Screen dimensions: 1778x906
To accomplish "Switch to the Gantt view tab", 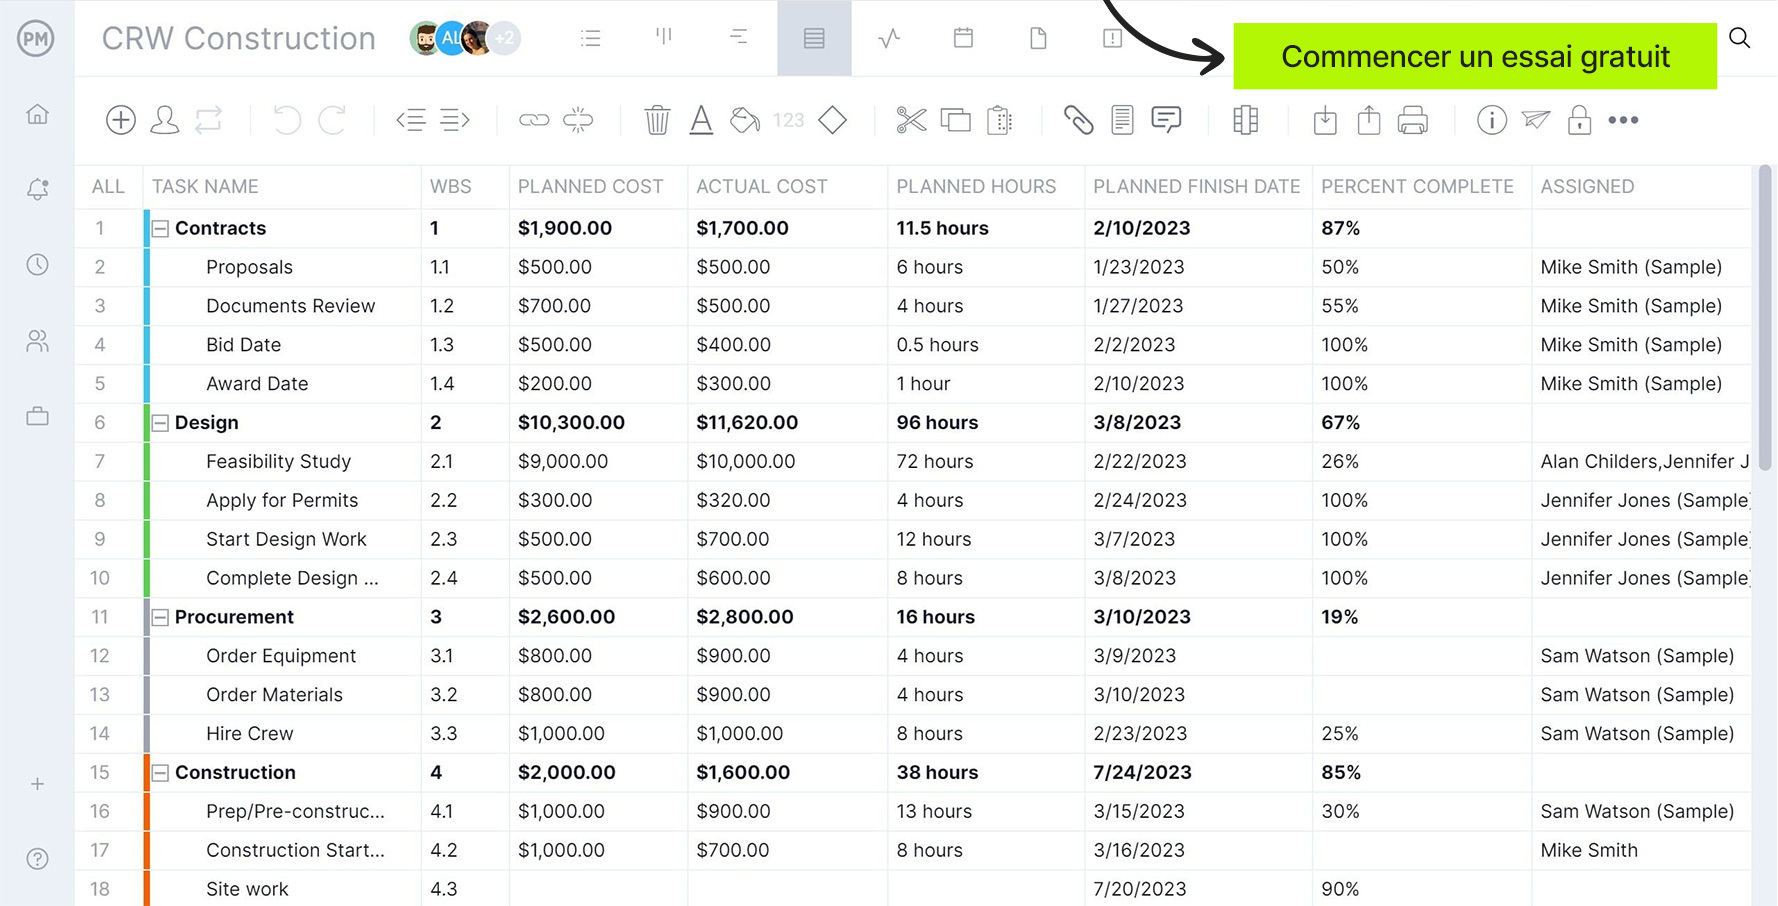I will tap(739, 38).
